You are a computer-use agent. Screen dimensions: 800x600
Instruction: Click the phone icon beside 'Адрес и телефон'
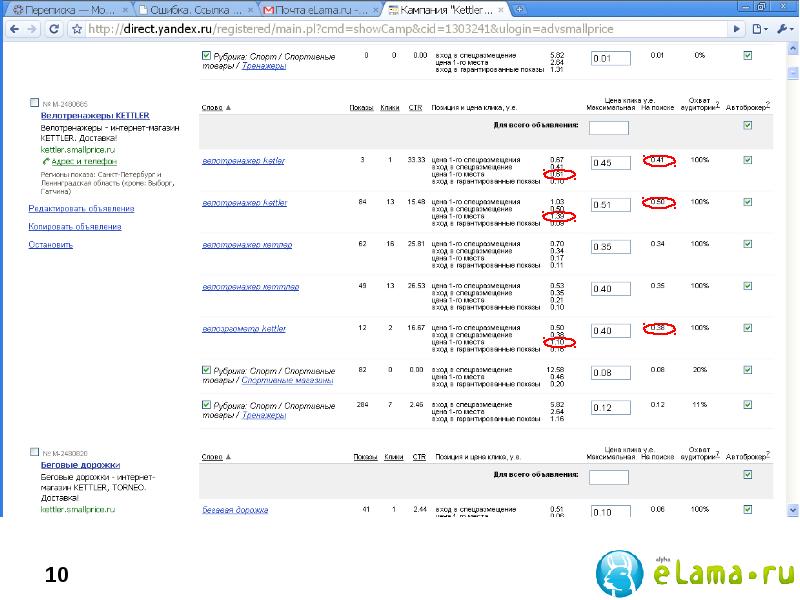pyautogui.click(x=46, y=161)
